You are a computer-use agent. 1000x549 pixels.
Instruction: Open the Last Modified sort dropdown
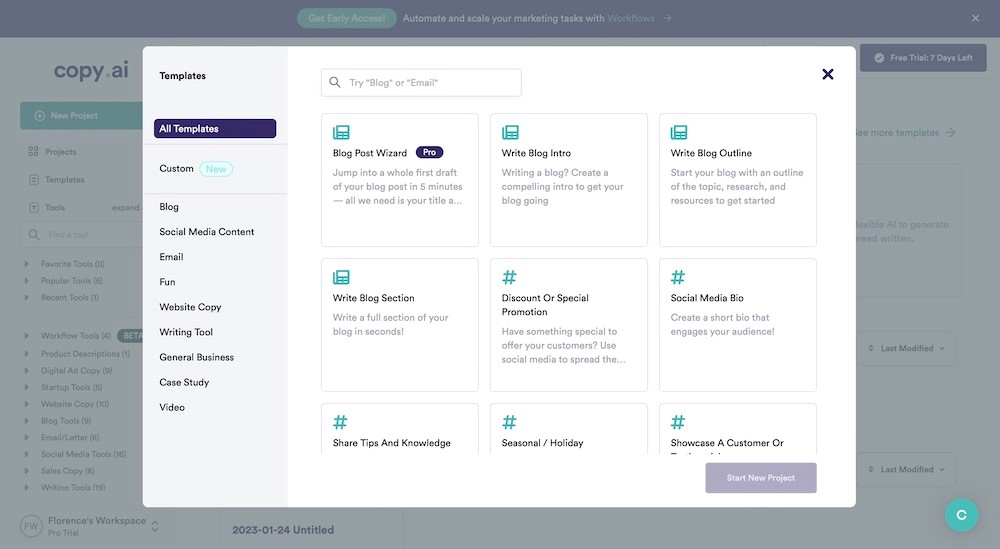point(907,349)
